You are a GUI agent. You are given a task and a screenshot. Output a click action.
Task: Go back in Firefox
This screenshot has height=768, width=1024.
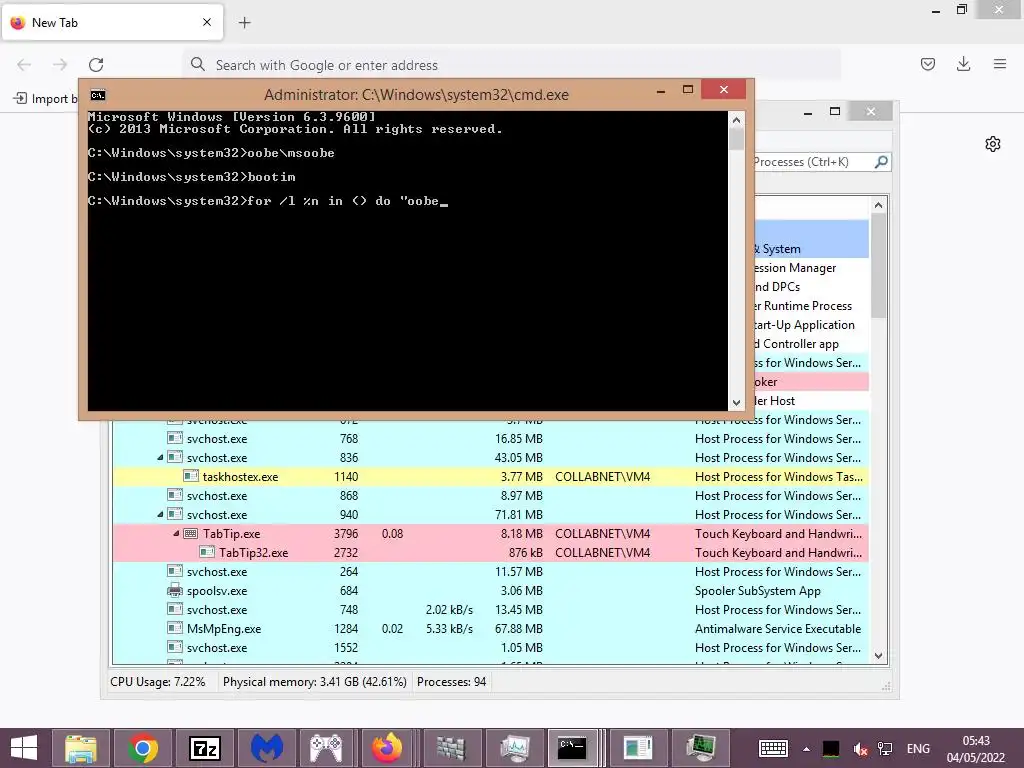pyautogui.click(x=24, y=64)
